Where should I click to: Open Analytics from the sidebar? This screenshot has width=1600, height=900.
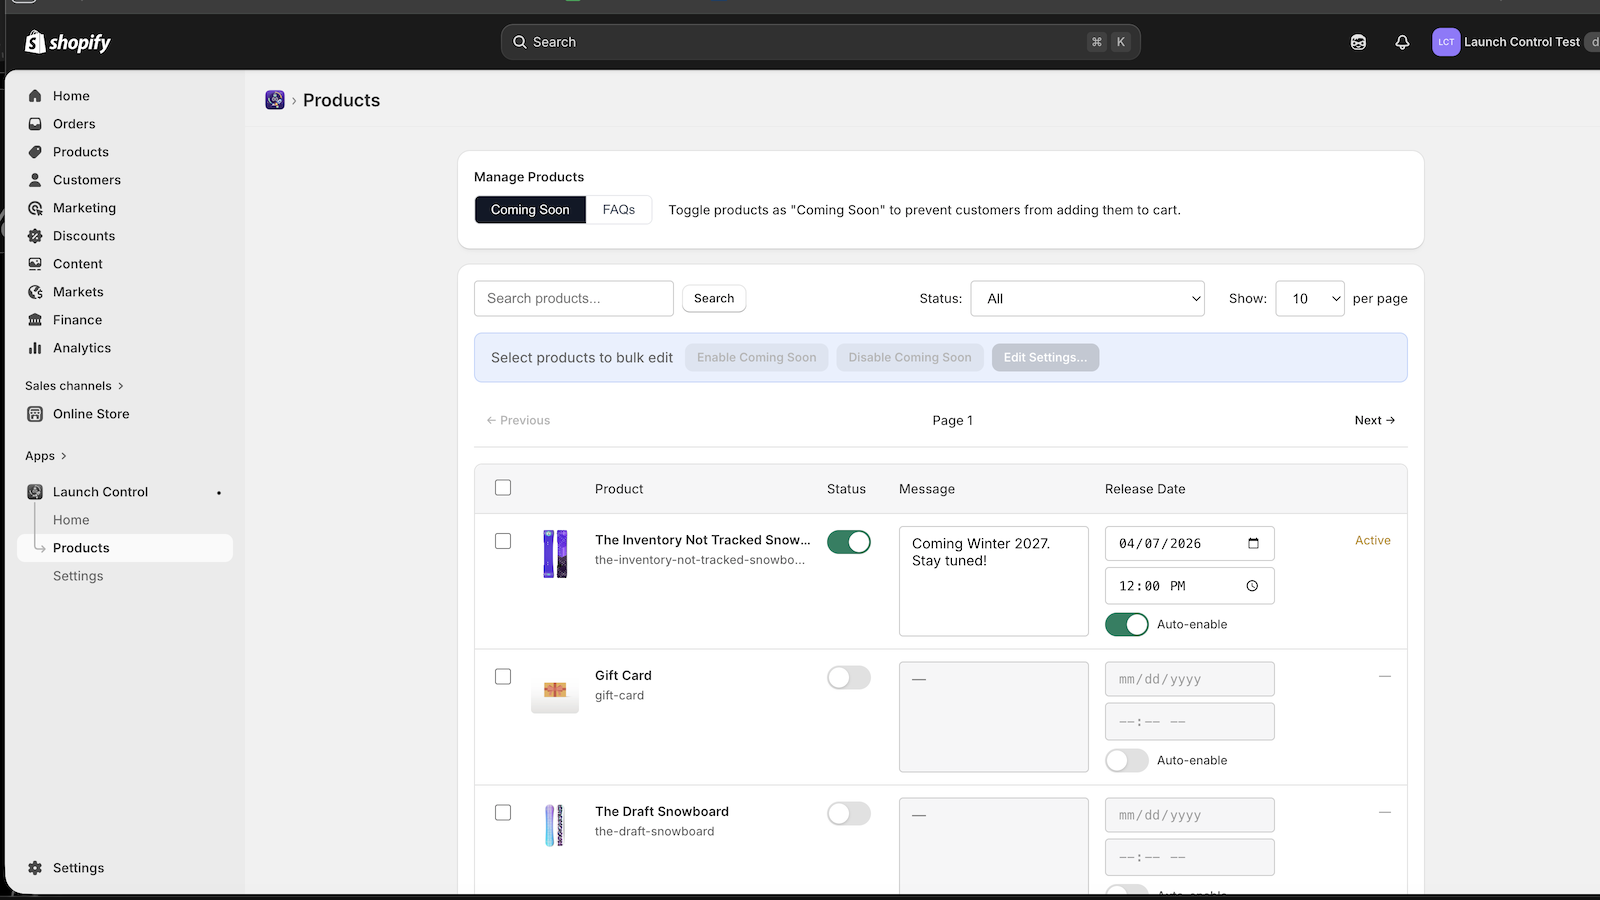(81, 348)
